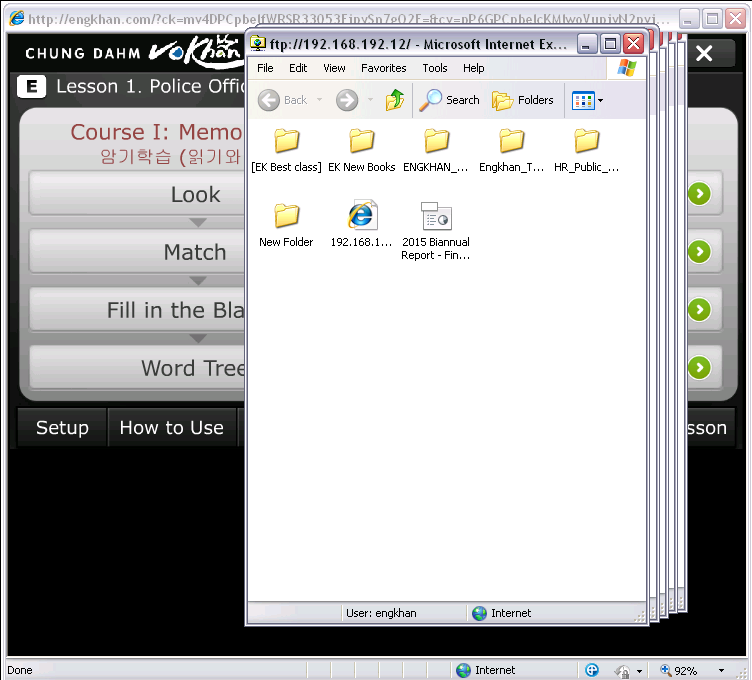Click the FTP window title bar icon
Image resolution: width=752 pixels, height=680 pixels.
(258, 44)
